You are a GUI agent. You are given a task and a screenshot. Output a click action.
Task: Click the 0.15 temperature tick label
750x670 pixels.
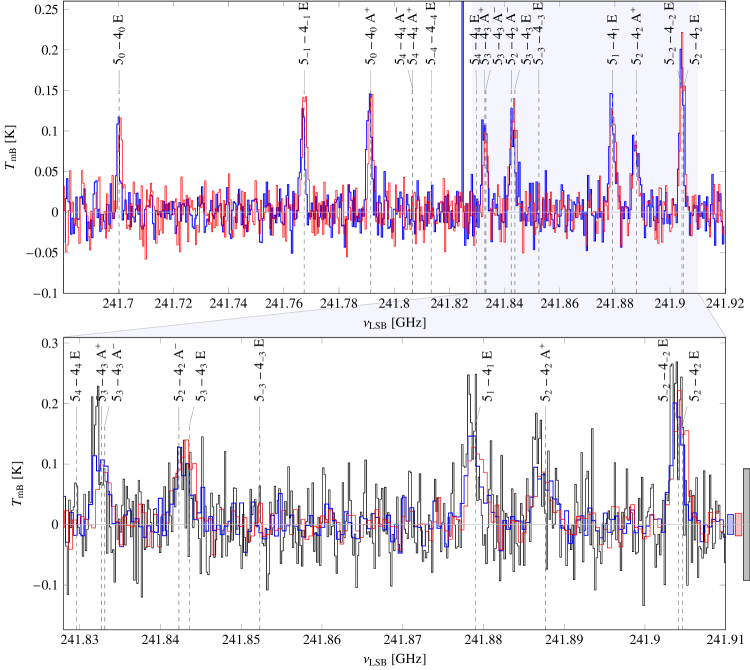click(46, 90)
